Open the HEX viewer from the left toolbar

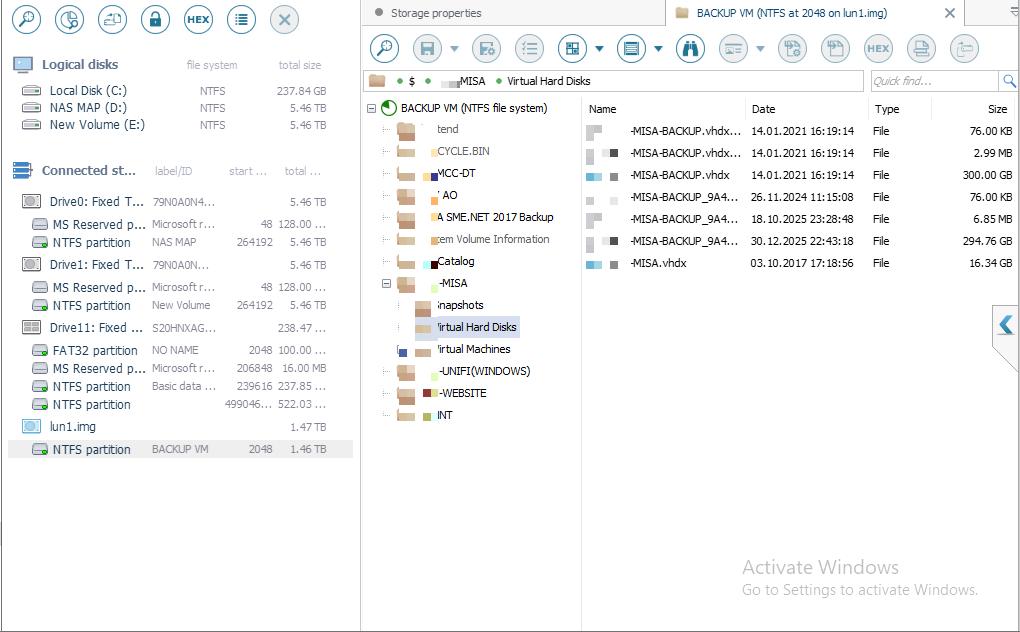[x=198, y=20]
